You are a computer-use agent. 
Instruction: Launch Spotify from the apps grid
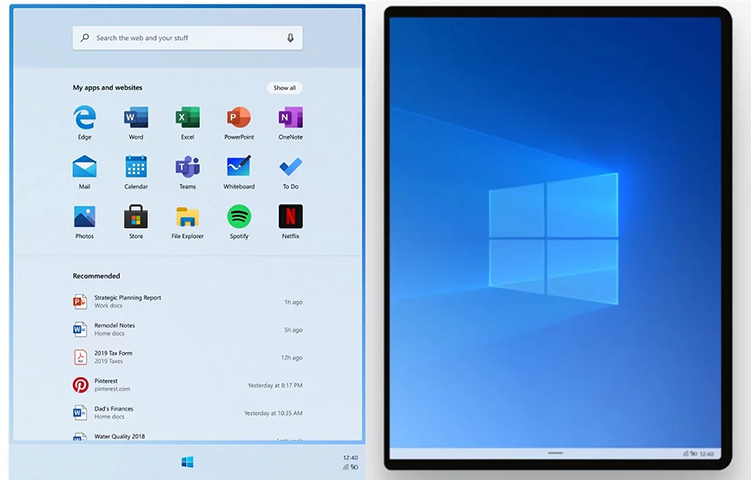239,217
